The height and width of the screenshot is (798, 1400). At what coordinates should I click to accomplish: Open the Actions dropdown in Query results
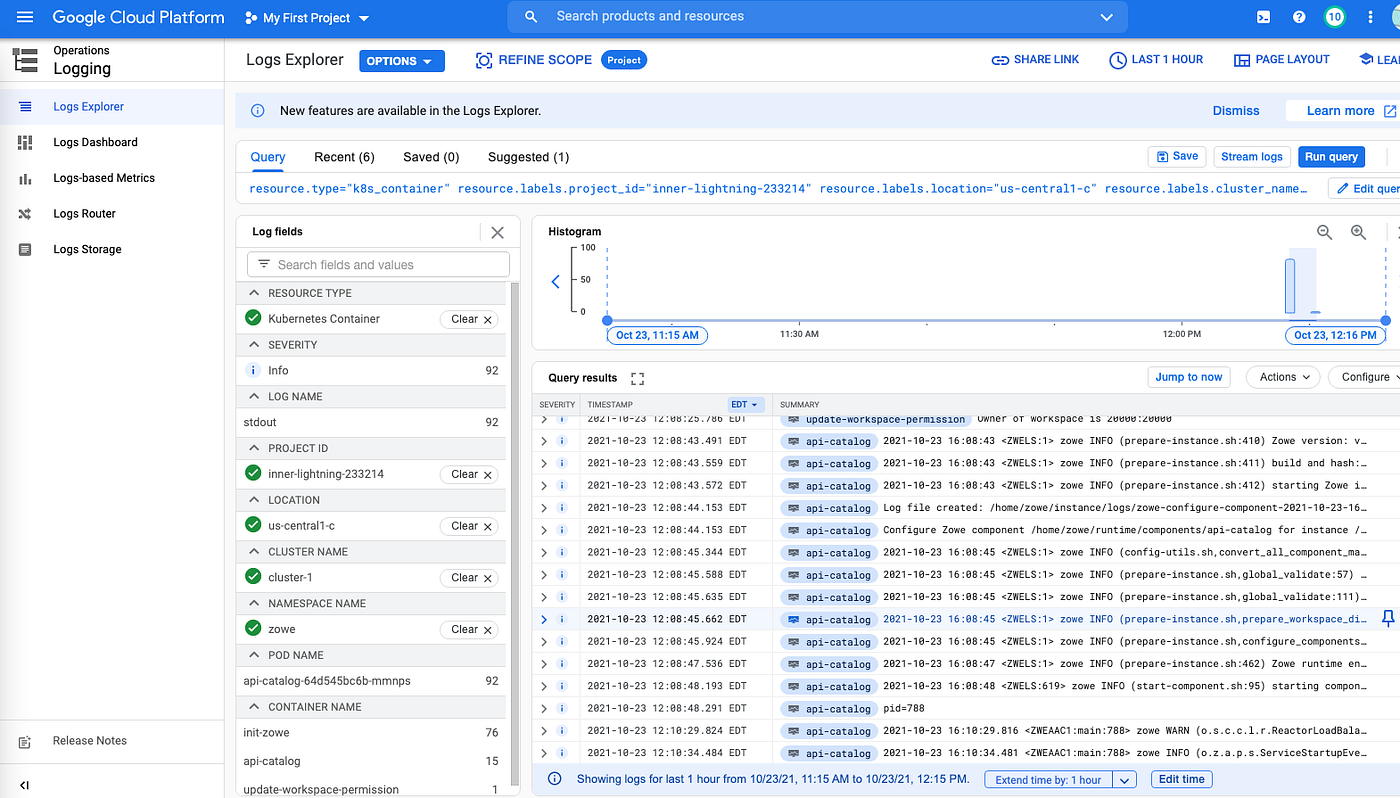(1283, 377)
